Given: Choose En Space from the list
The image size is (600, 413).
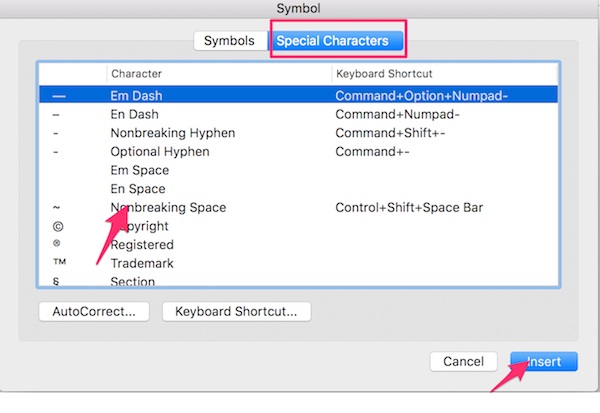Looking at the screenshot, I should [138, 189].
